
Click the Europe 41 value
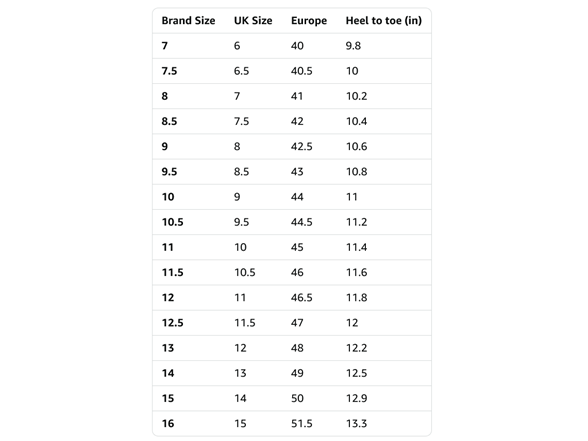[297, 96]
